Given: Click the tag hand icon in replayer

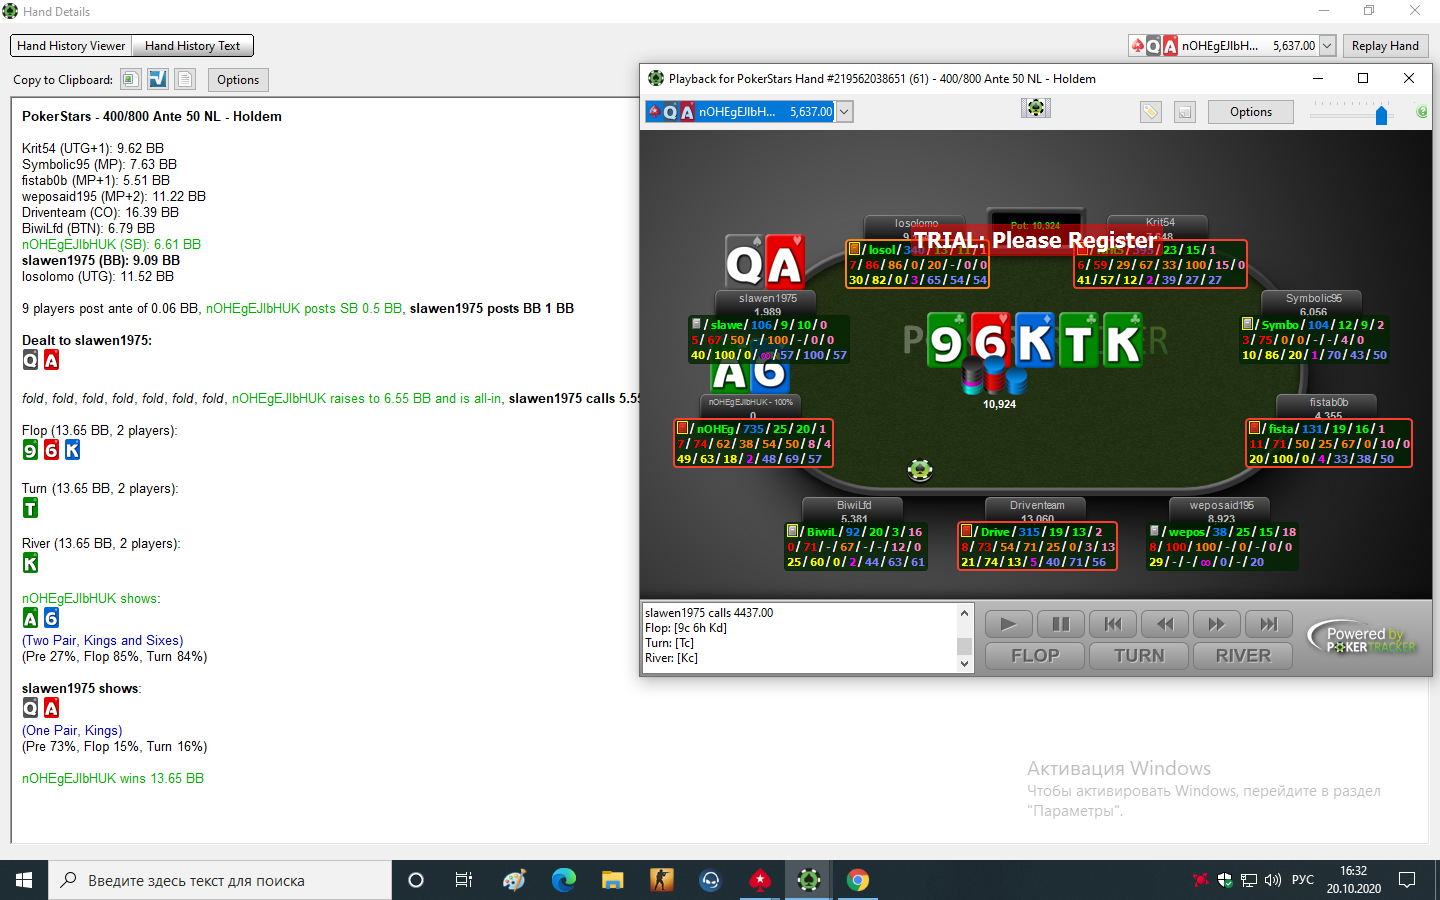Looking at the screenshot, I should 1151,112.
